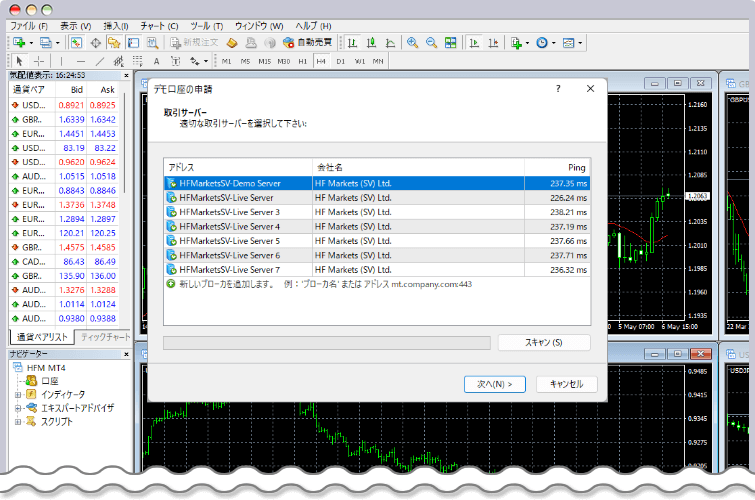Toggle the chart shift icon
Image resolution: width=755 pixels, height=500 pixels.
pyautogui.click(x=493, y=43)
